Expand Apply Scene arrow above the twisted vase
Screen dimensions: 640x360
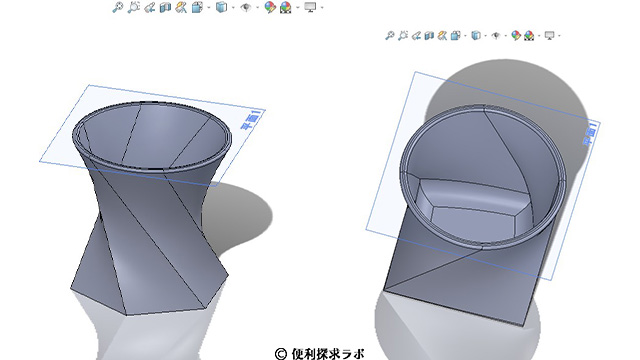point(298,7)
